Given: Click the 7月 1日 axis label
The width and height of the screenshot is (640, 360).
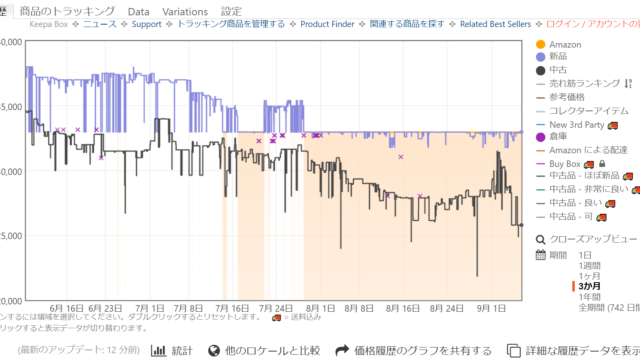Looking at the screenshot, I should [149, 309].
